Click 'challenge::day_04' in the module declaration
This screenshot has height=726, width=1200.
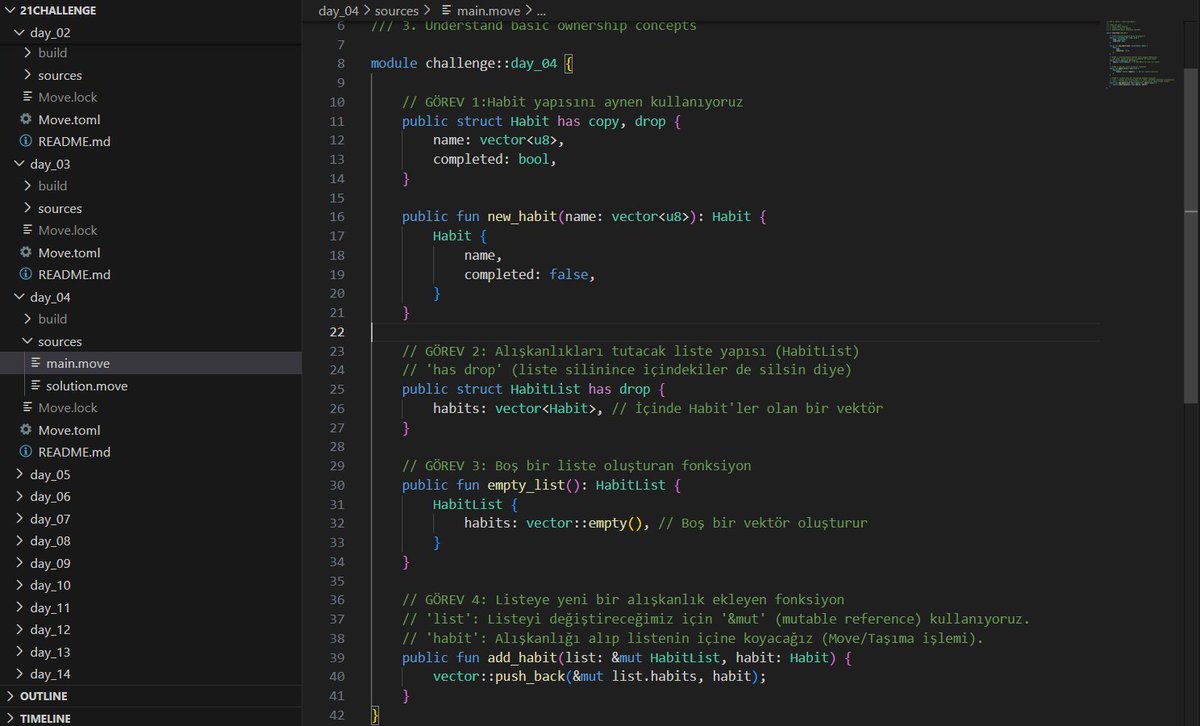coord(491,64)
